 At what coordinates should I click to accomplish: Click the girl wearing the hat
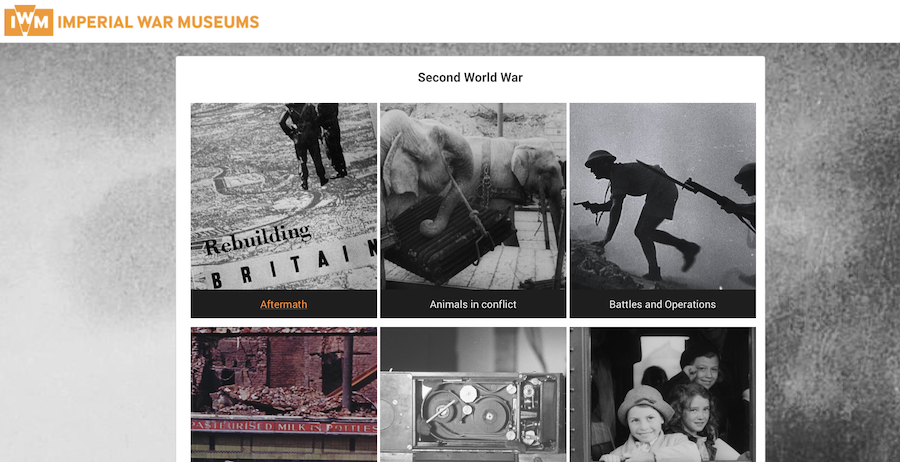(648, 424)
